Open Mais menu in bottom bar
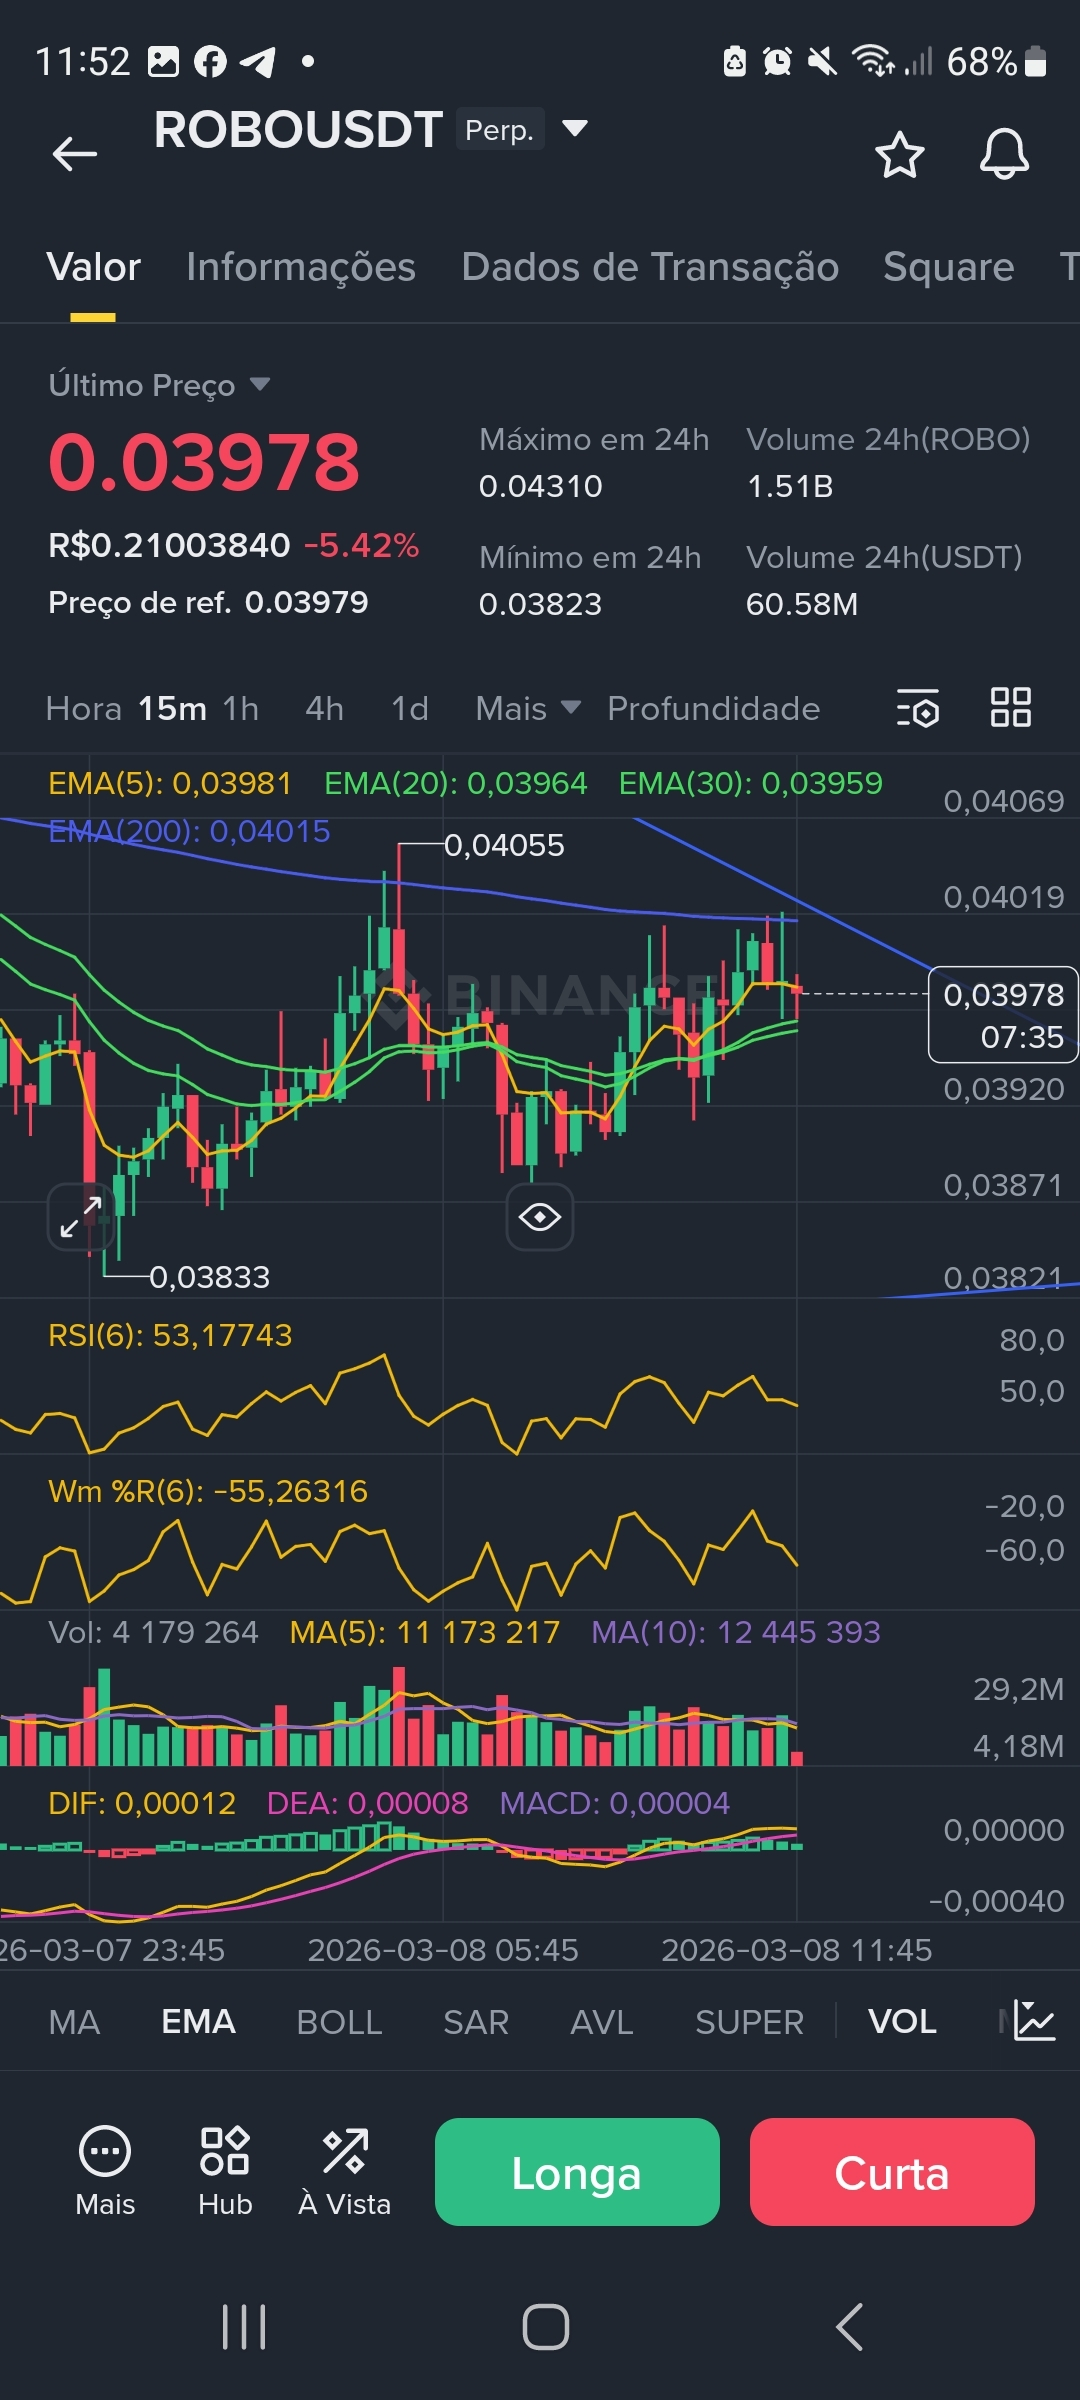 [105, 2171]
